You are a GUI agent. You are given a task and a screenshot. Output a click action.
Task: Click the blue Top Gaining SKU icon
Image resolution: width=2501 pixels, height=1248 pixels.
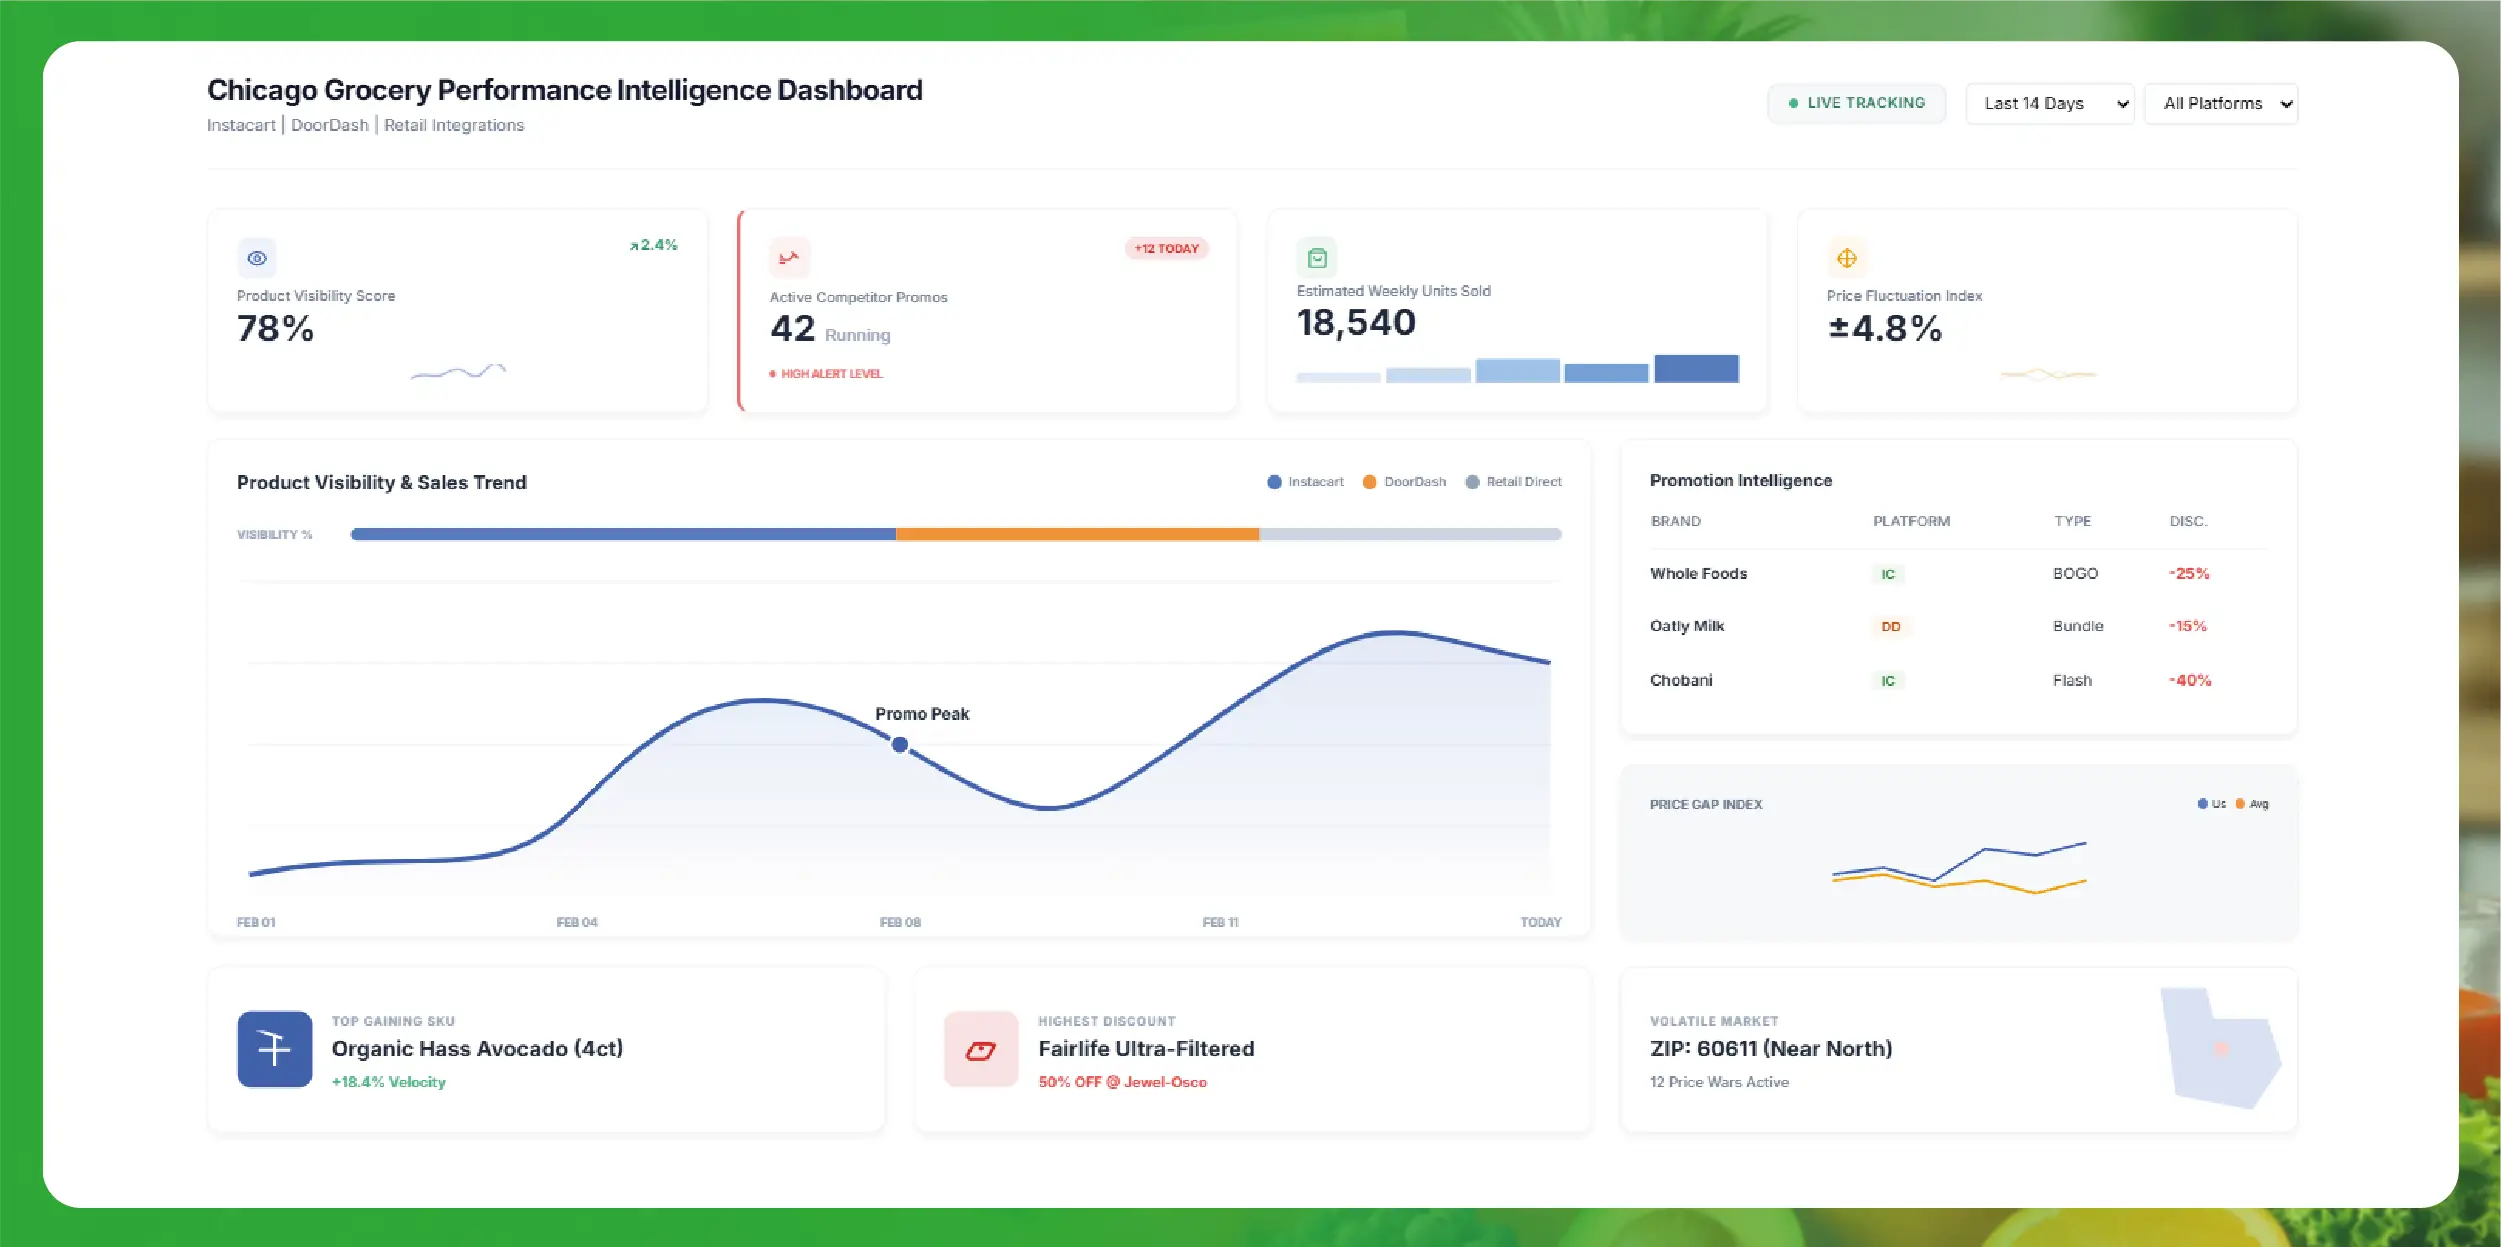[x=274, y=1048]
